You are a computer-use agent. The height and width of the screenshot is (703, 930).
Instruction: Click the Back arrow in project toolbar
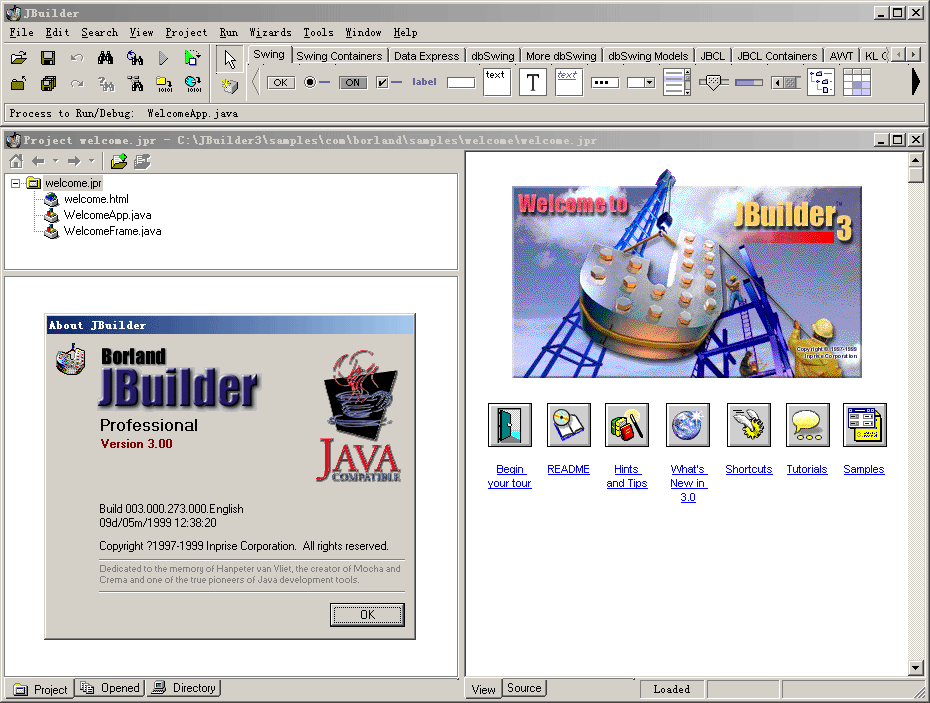tap(39, 161)
